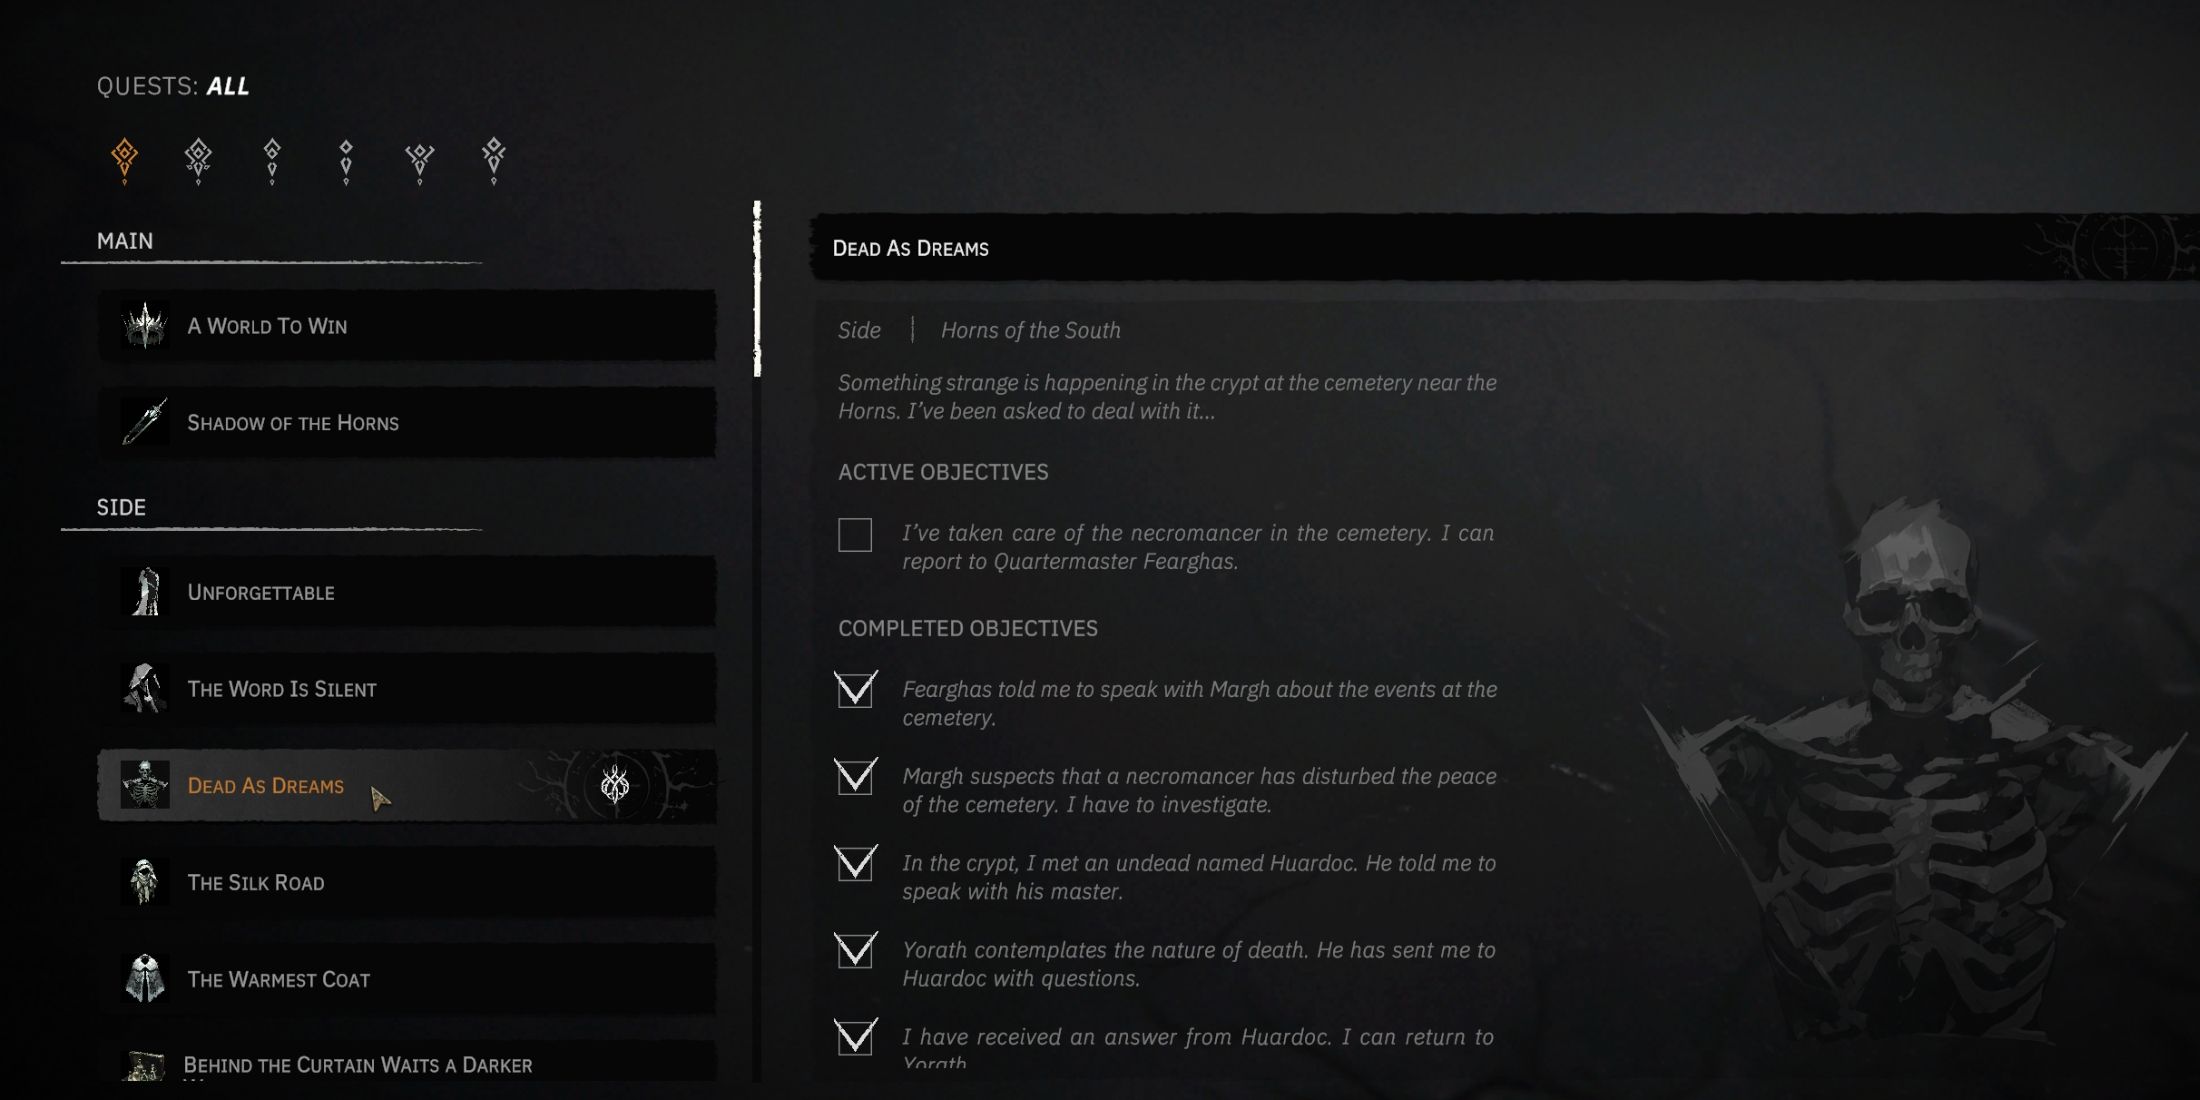
Task: Click the quest list scrollbar handle
Action: point(757,289)
